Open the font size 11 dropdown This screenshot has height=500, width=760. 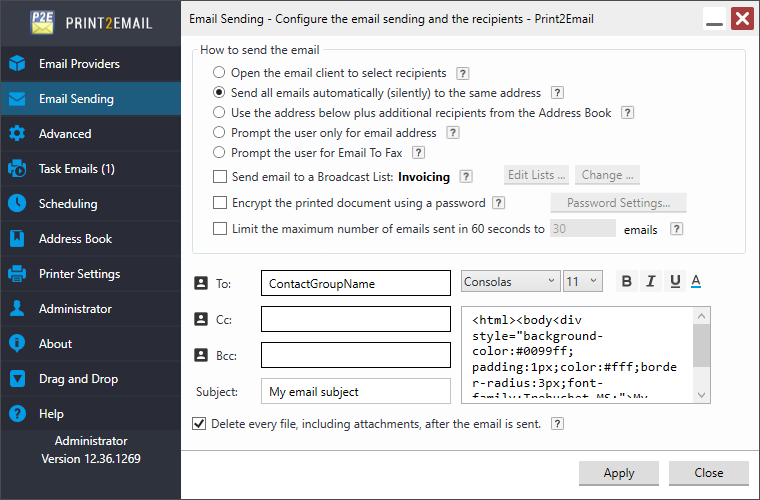pos(583,282)
